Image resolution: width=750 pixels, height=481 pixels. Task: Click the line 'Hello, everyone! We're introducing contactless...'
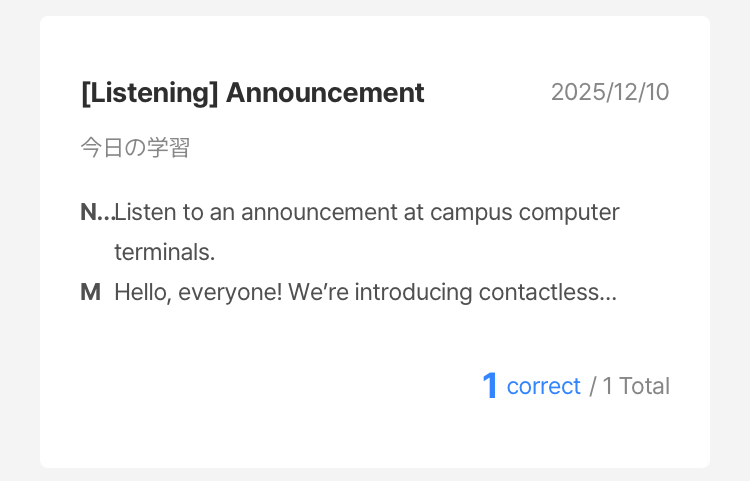tap(365, 292)
